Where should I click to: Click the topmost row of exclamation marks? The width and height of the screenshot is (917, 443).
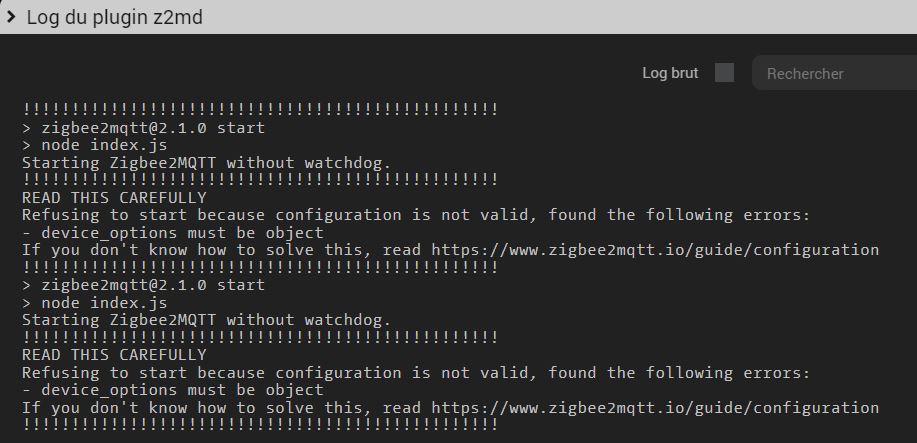coord(260,109)
